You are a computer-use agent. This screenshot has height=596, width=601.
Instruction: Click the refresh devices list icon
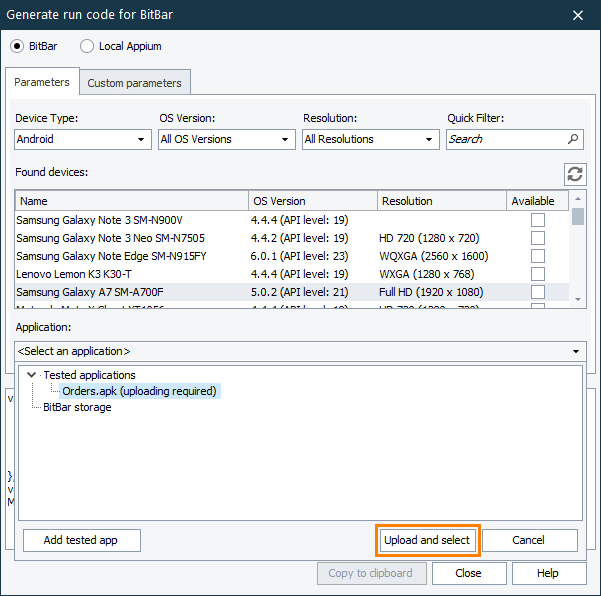click(x=575, y=174)
